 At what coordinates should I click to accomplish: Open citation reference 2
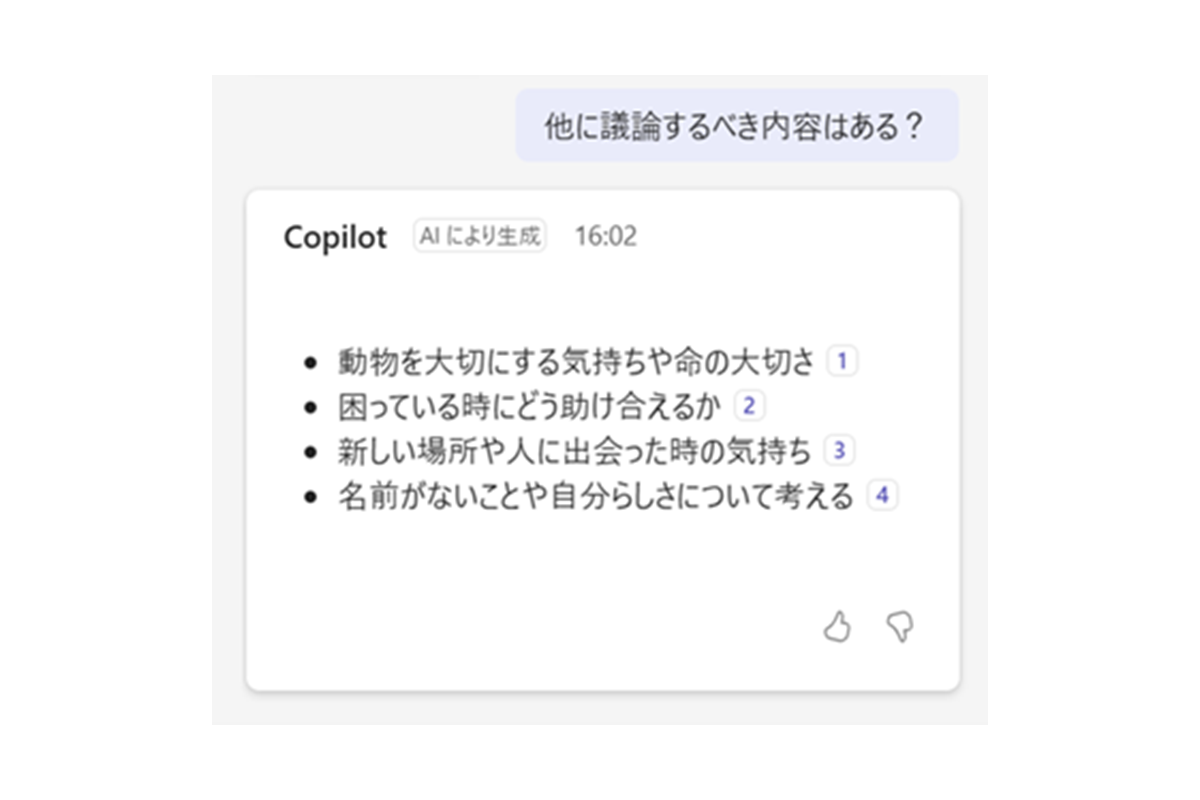749,406
